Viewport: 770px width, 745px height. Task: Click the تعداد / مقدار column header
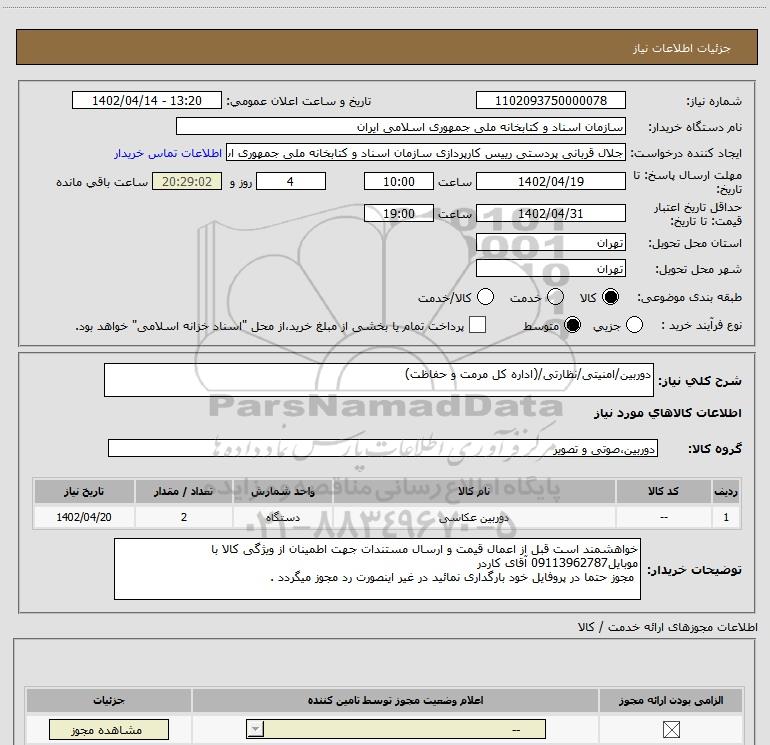pyautogui.click(x=184, y=492)
